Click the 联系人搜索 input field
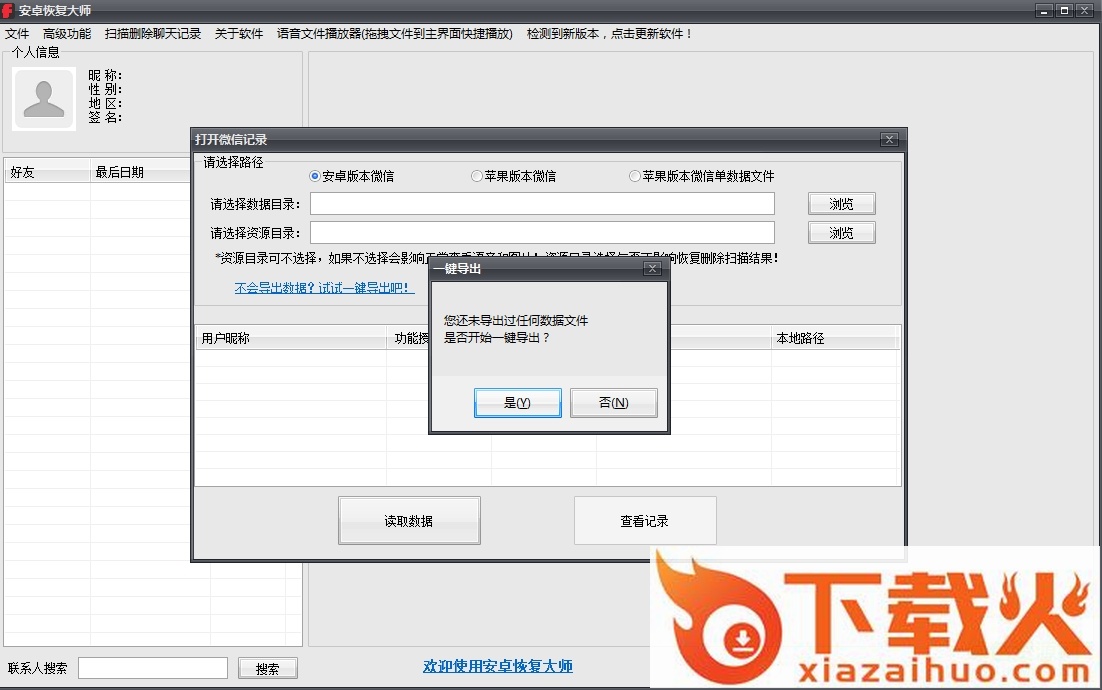 (x=153, y=668)
